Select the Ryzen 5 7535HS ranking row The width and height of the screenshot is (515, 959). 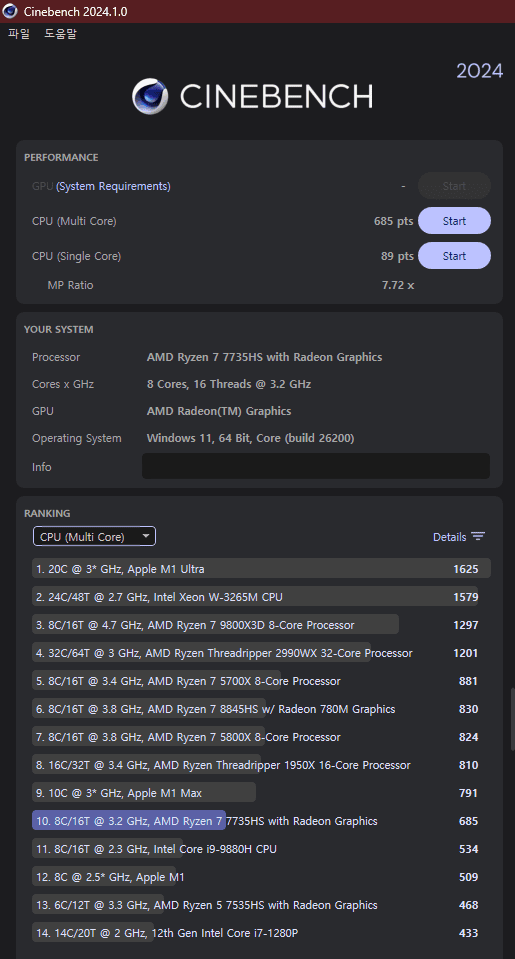(261, 905)
